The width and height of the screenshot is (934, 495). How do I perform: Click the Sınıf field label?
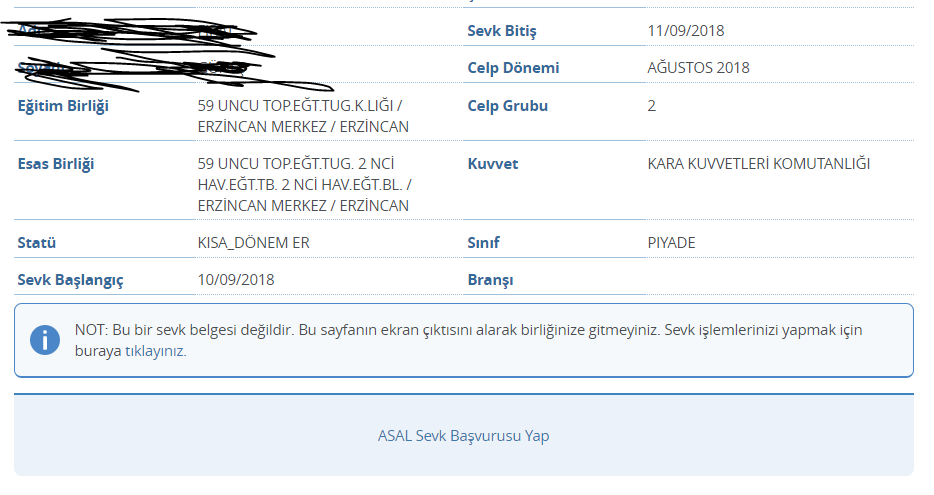pyautogui.click(x=483, y=242)
